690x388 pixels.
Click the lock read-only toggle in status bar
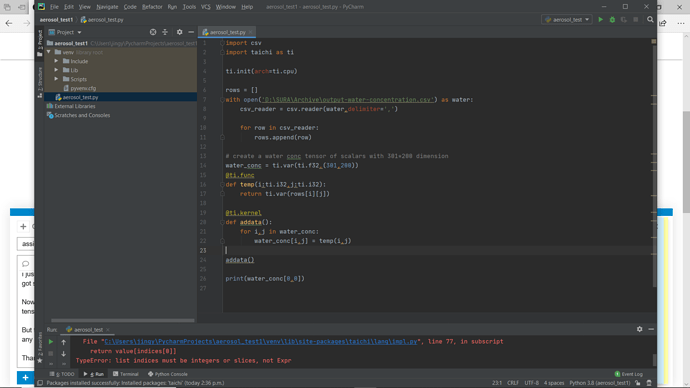[638, 383]
